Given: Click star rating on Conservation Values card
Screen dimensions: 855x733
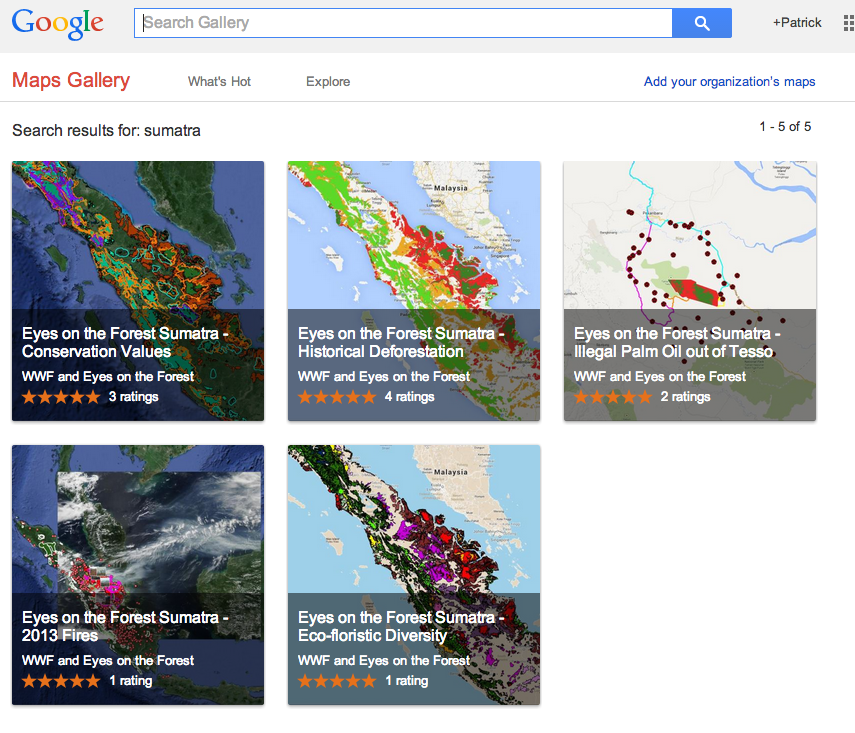Looking at the screenshot, I should (x=61, y=397).
